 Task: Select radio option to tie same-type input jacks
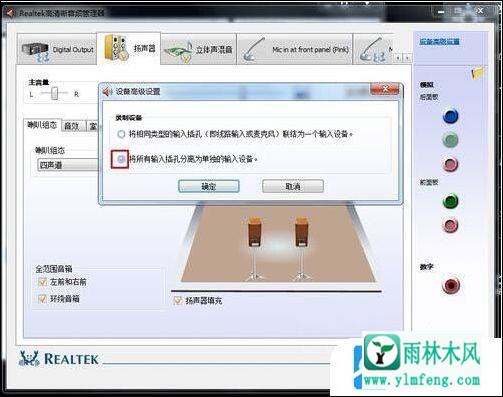pyautogui.click(x=121, y=134)
